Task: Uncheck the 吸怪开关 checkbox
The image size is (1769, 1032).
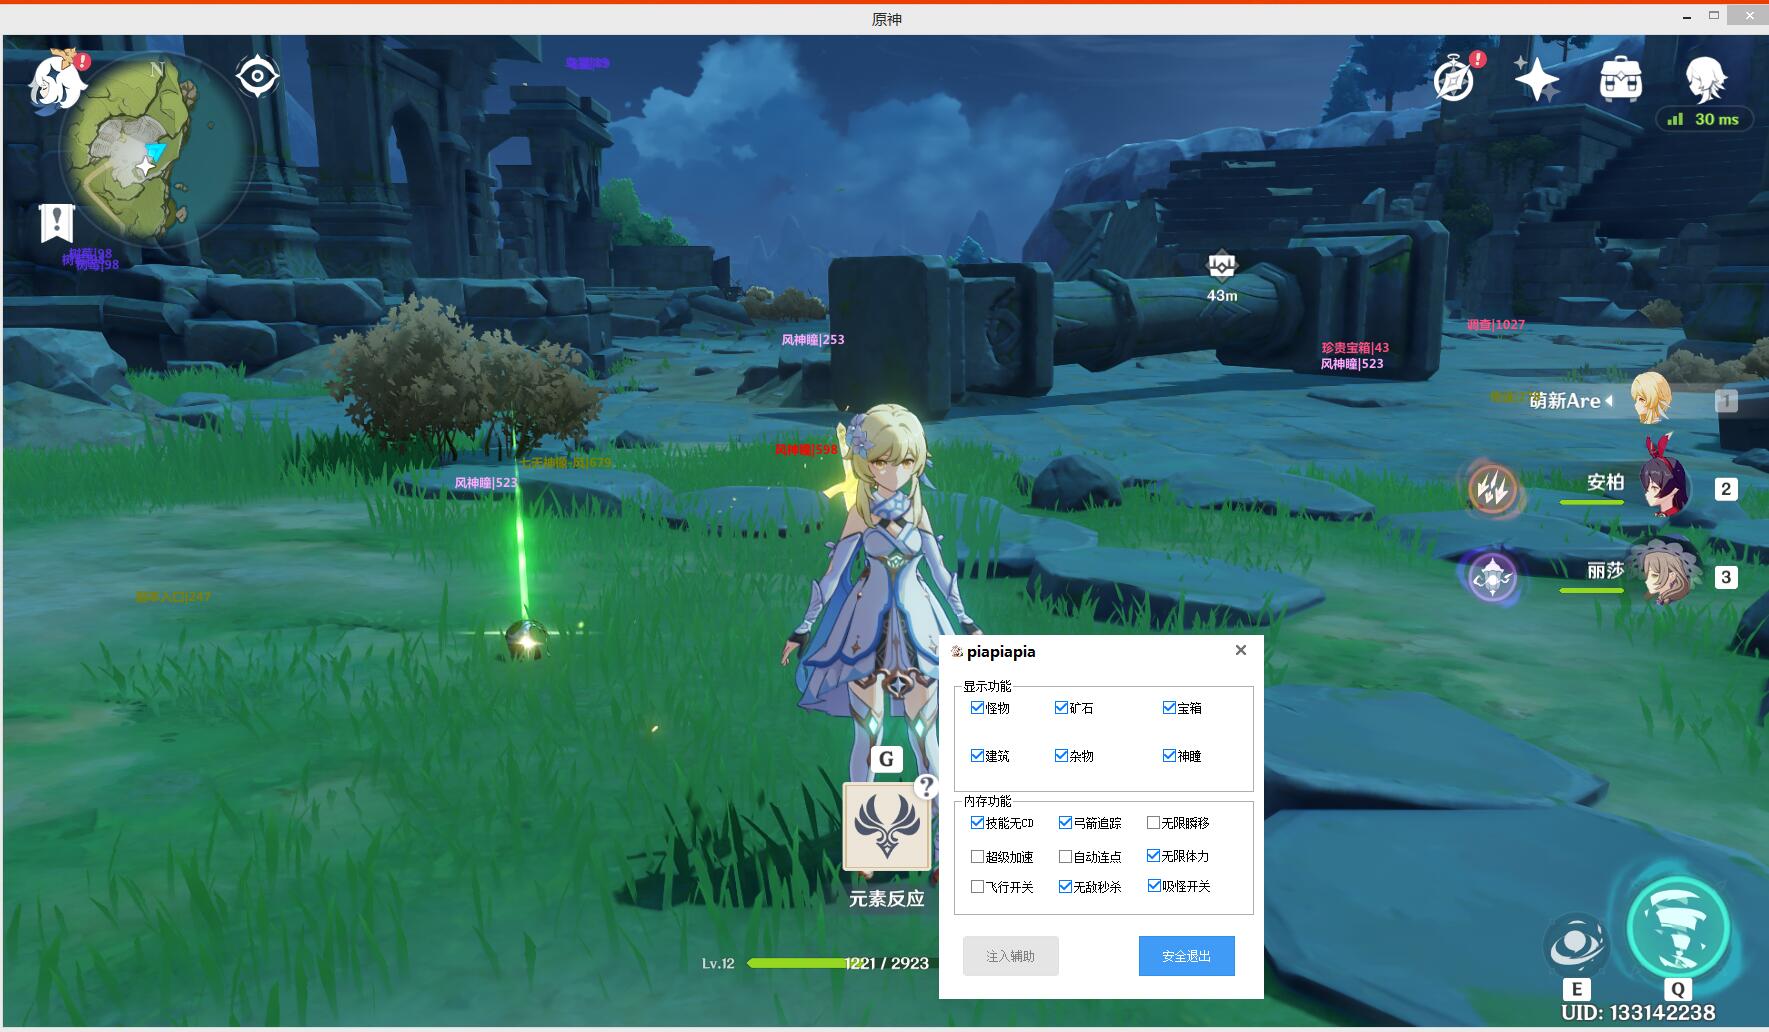Action: [1154, 885]
